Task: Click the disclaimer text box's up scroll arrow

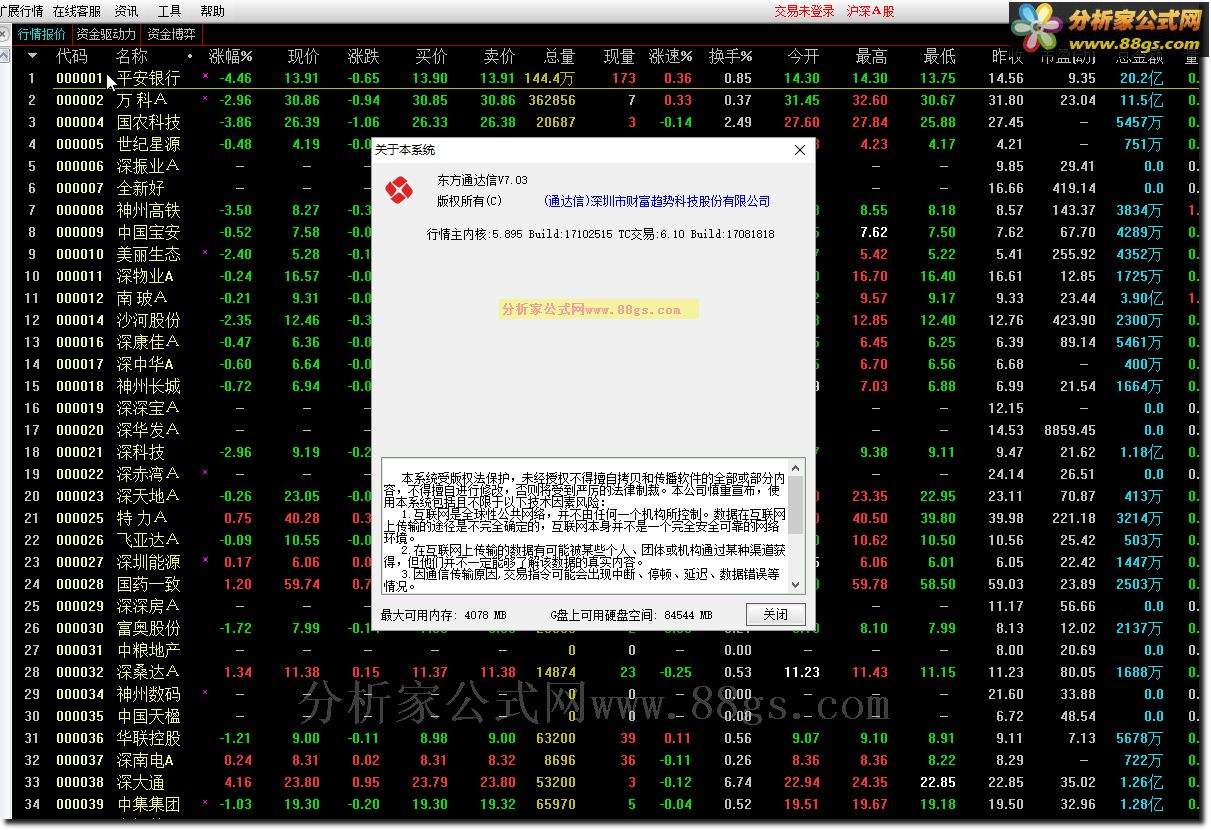Action: tap(796, 467)
